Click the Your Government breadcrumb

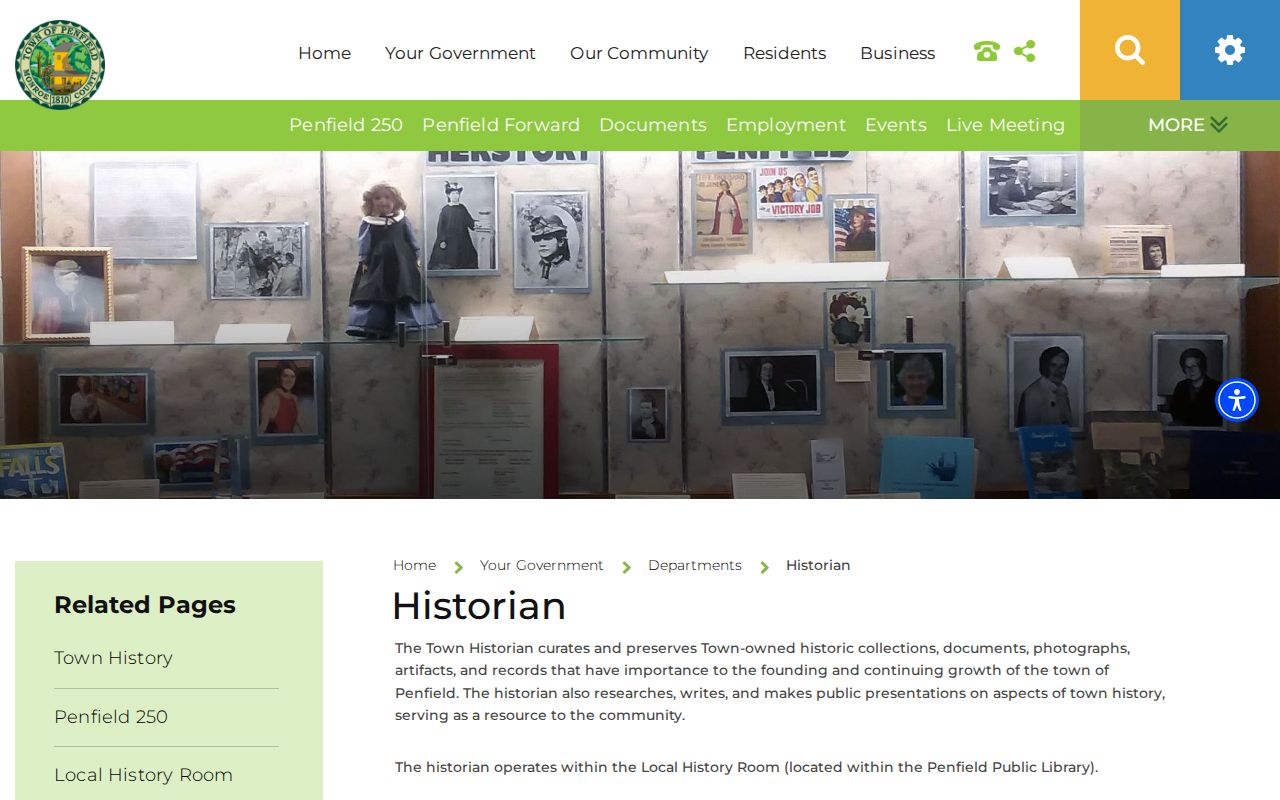(542, 565)
